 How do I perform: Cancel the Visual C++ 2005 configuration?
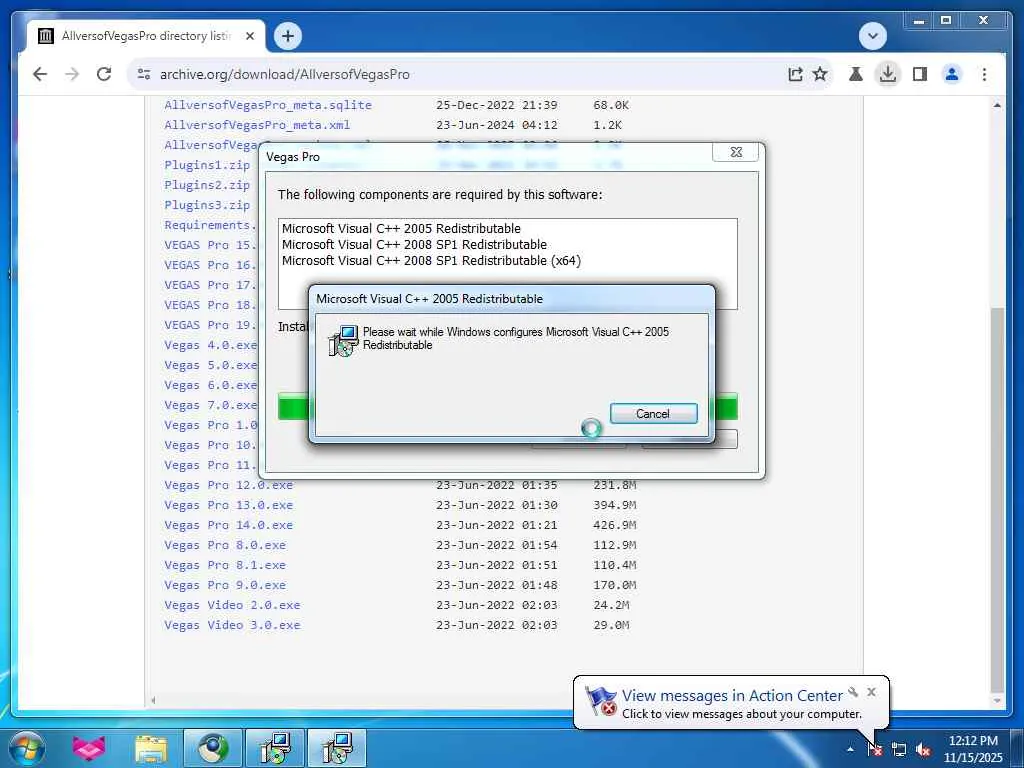(653, 413)
